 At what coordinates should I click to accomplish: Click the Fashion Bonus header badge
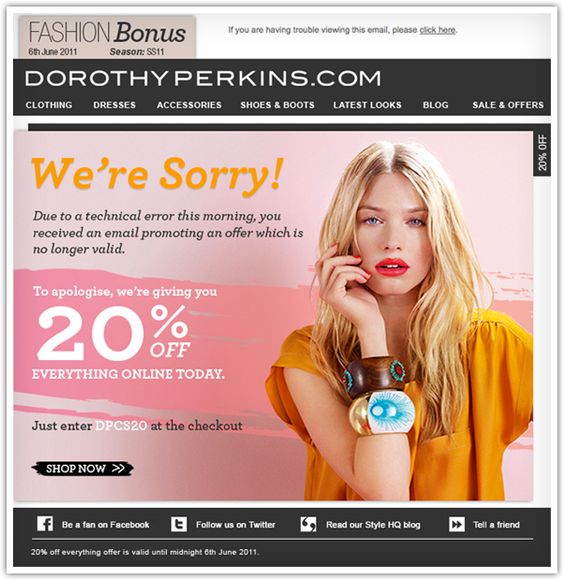107,37
